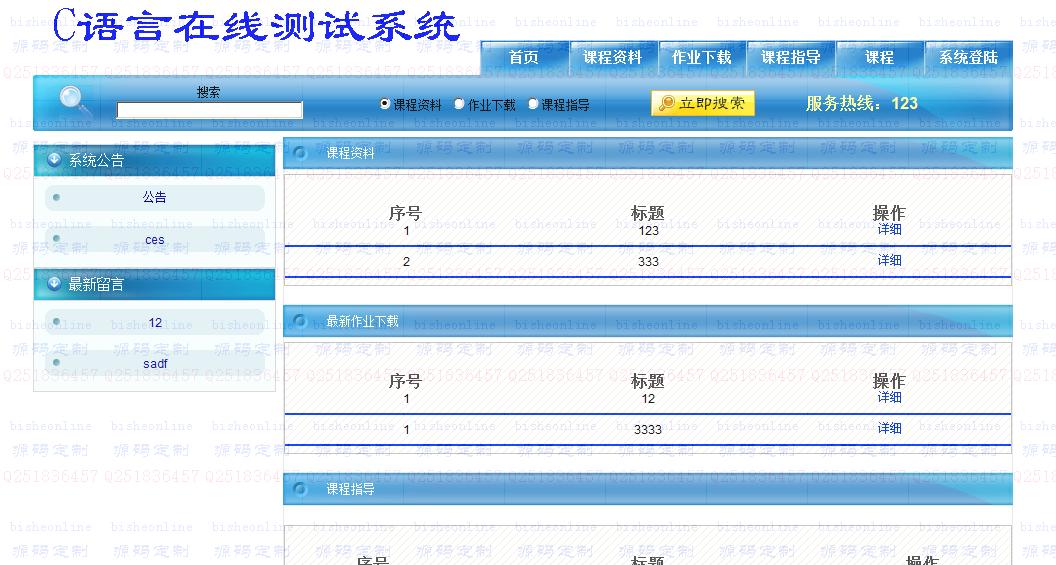Click the bullet beside ces

click(57, 238)
